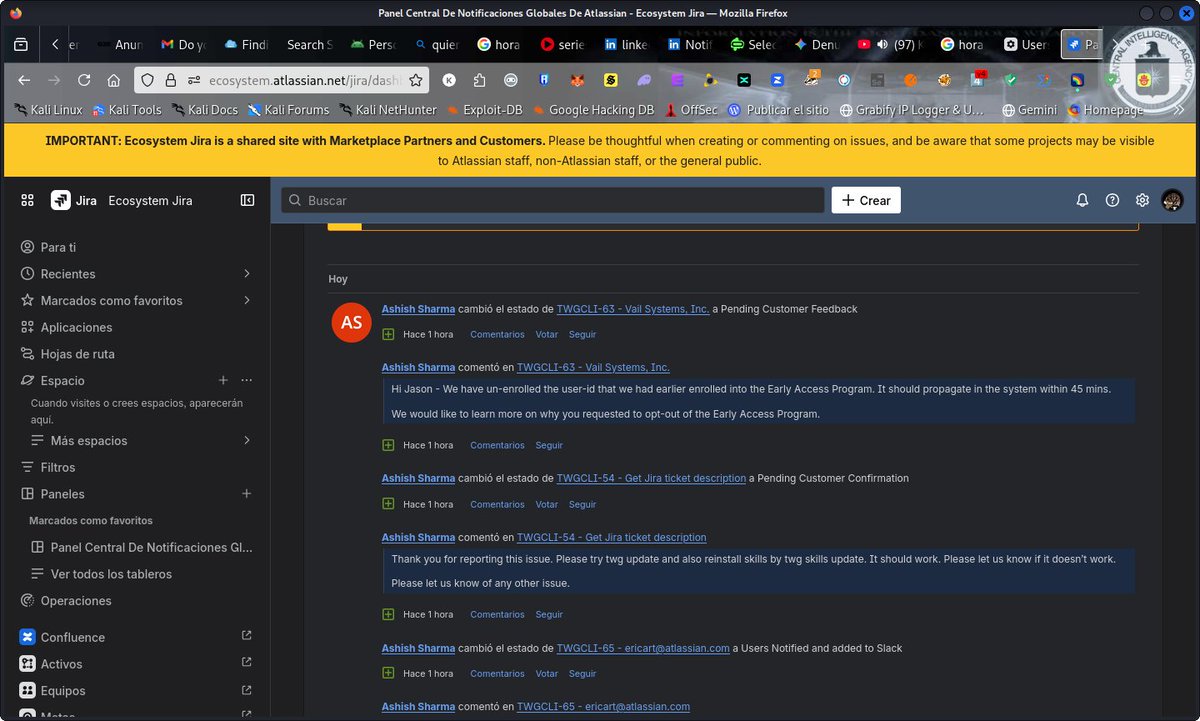This screenshot has width=1200, height=721.
Task: Click Comentarios under the TWGCLI-65 status change
Action: tap(497, 674)
